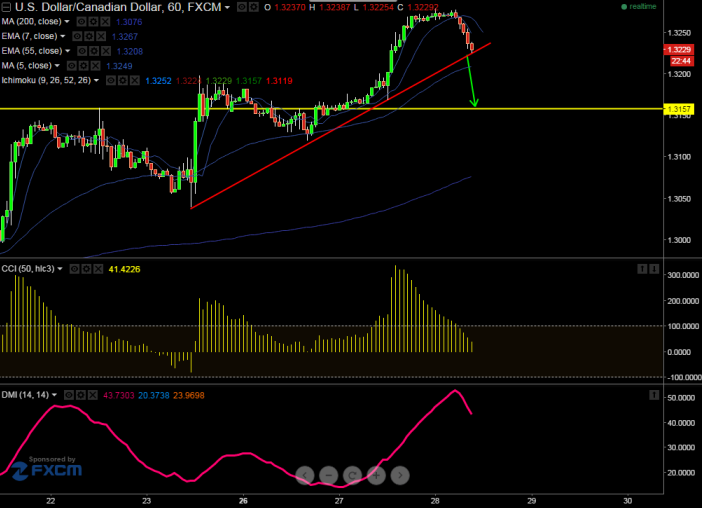Open the Sponsored by FXCM logo link
Screen dimensions: 702x508
point(47,467)
